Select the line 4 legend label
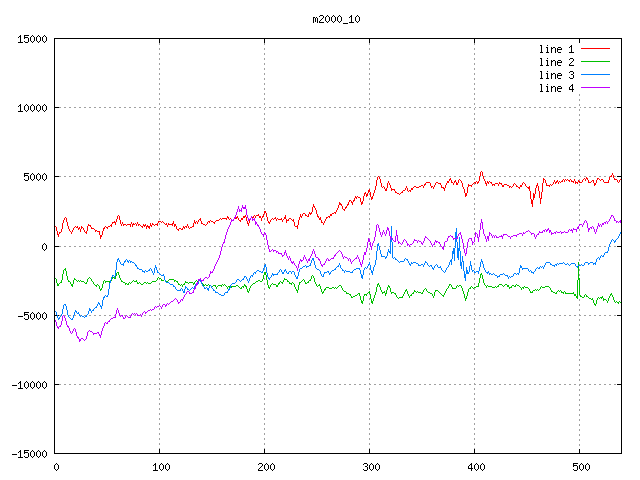The width and height of the screenshot is (640, 480). (x=557, y=88)
